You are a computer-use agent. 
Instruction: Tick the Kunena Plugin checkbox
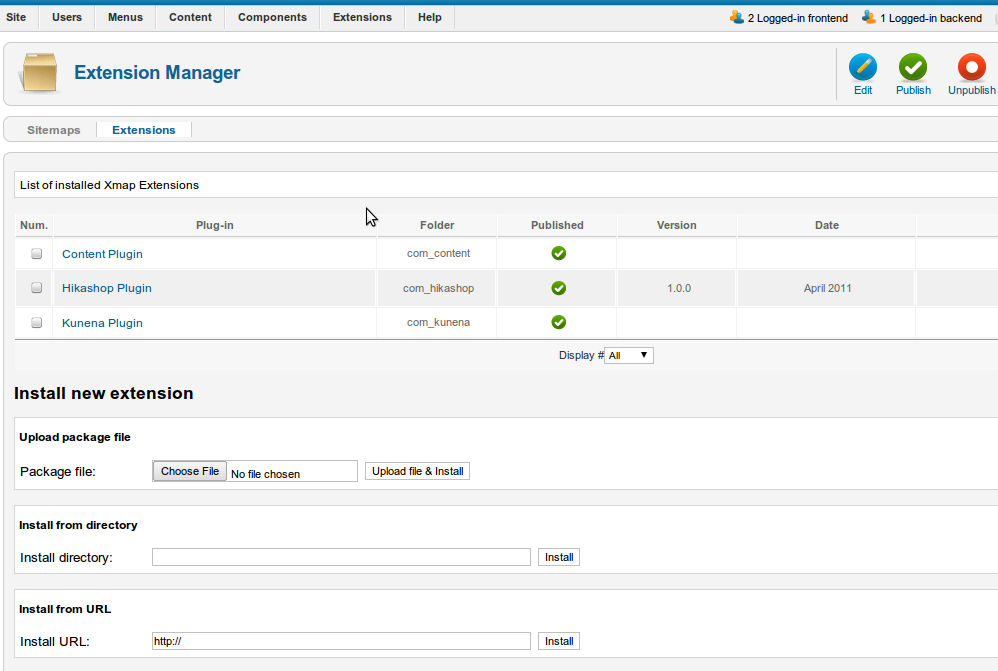pos(37,323)
